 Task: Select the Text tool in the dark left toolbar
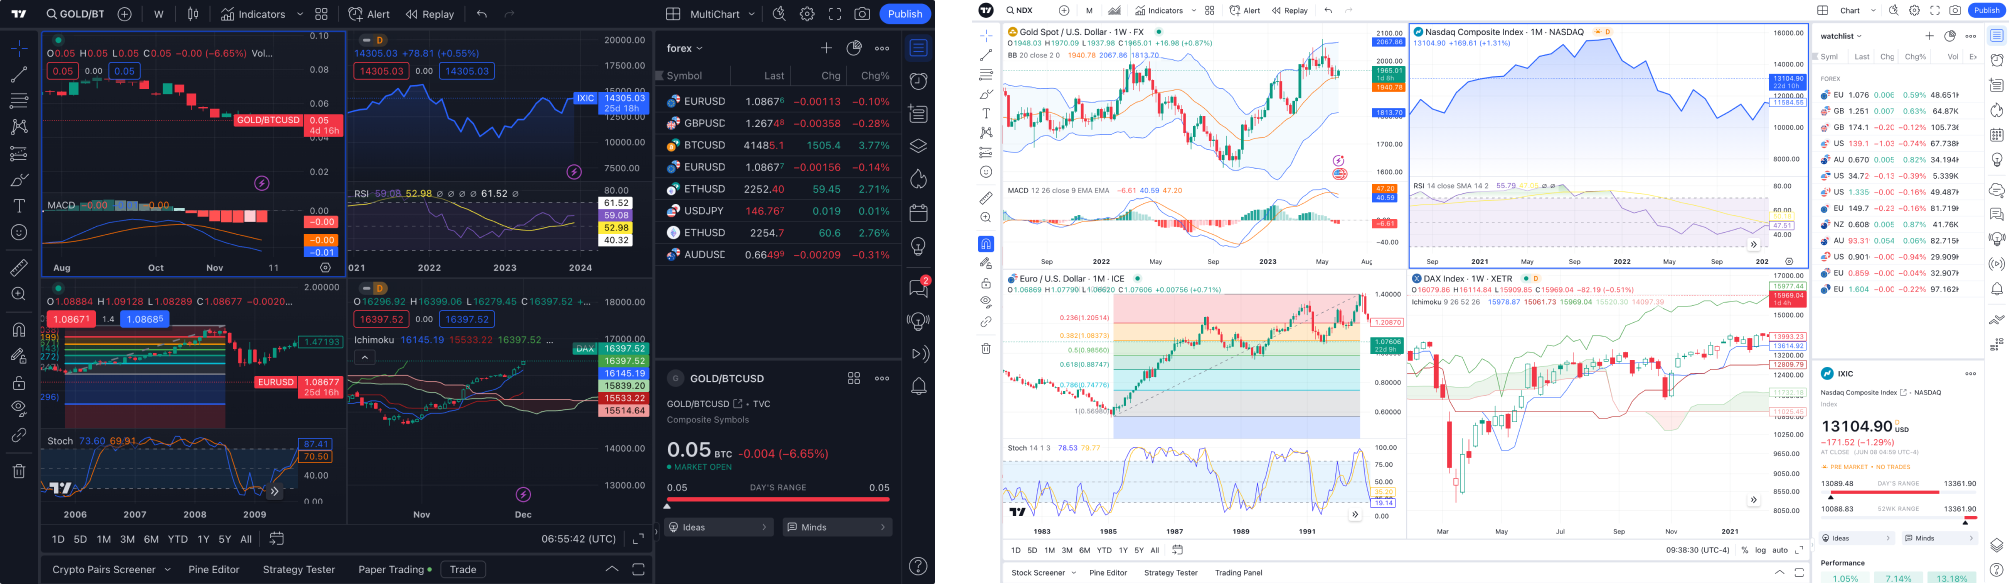18,206
